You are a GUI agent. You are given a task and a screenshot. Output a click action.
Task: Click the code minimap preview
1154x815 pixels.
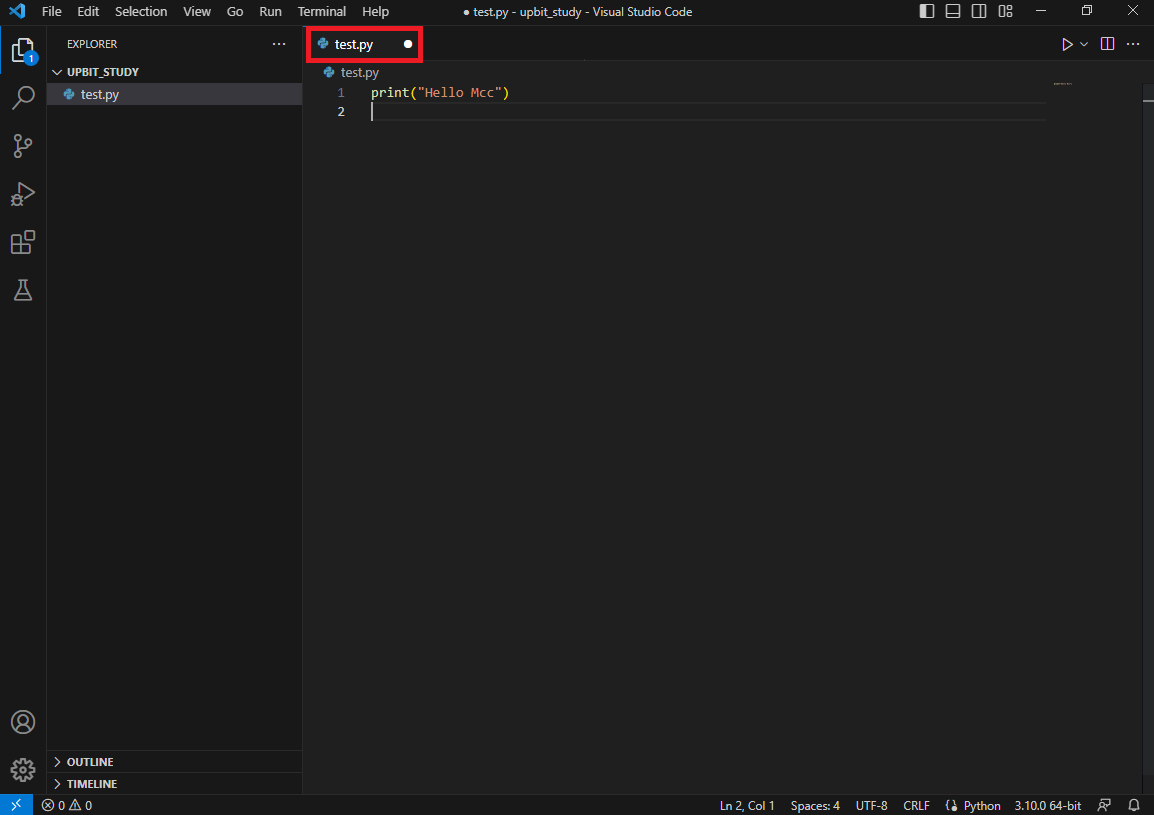pos(1063,84)
